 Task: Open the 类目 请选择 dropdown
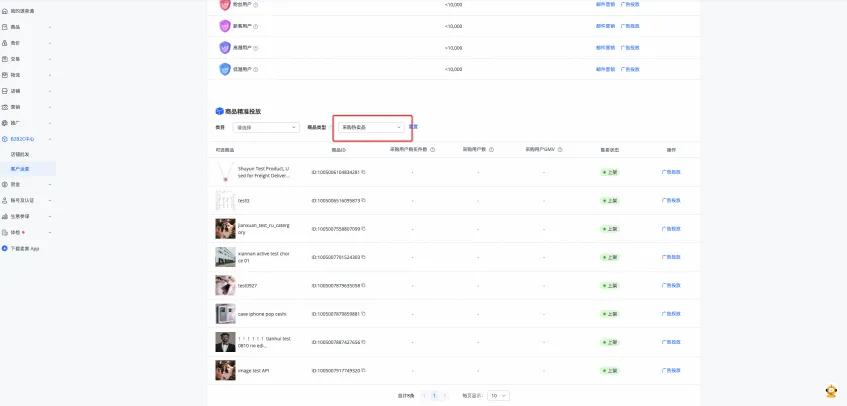click(x=266, y=128)
